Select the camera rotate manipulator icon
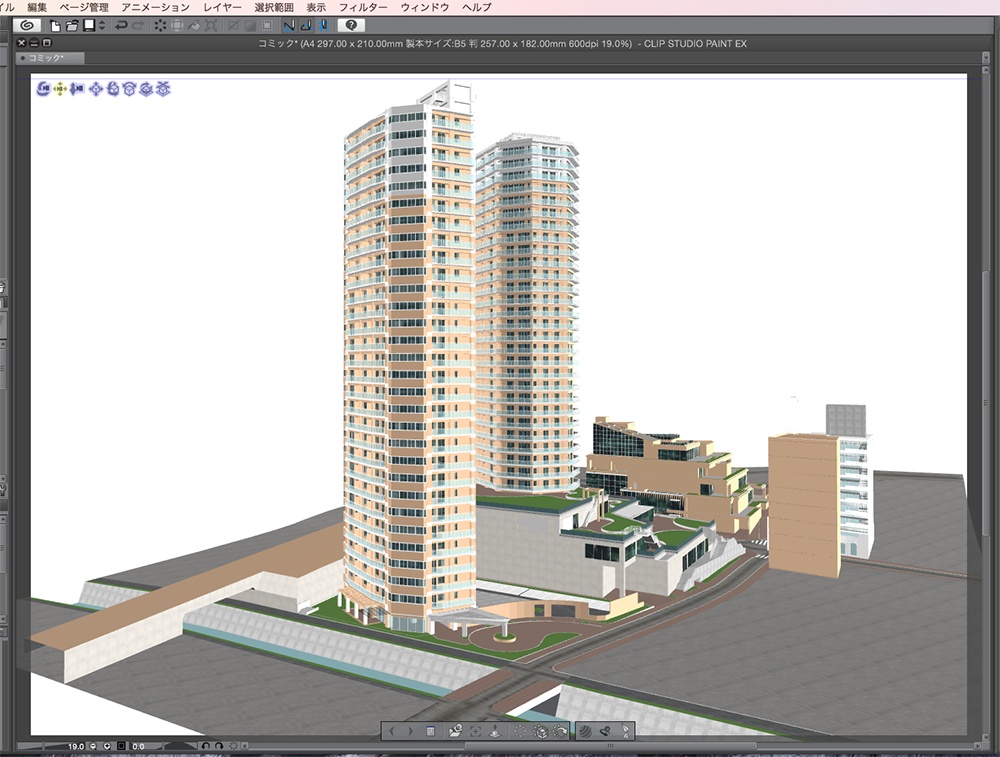This screenshot has width=1000, height=757. point(43,89)
